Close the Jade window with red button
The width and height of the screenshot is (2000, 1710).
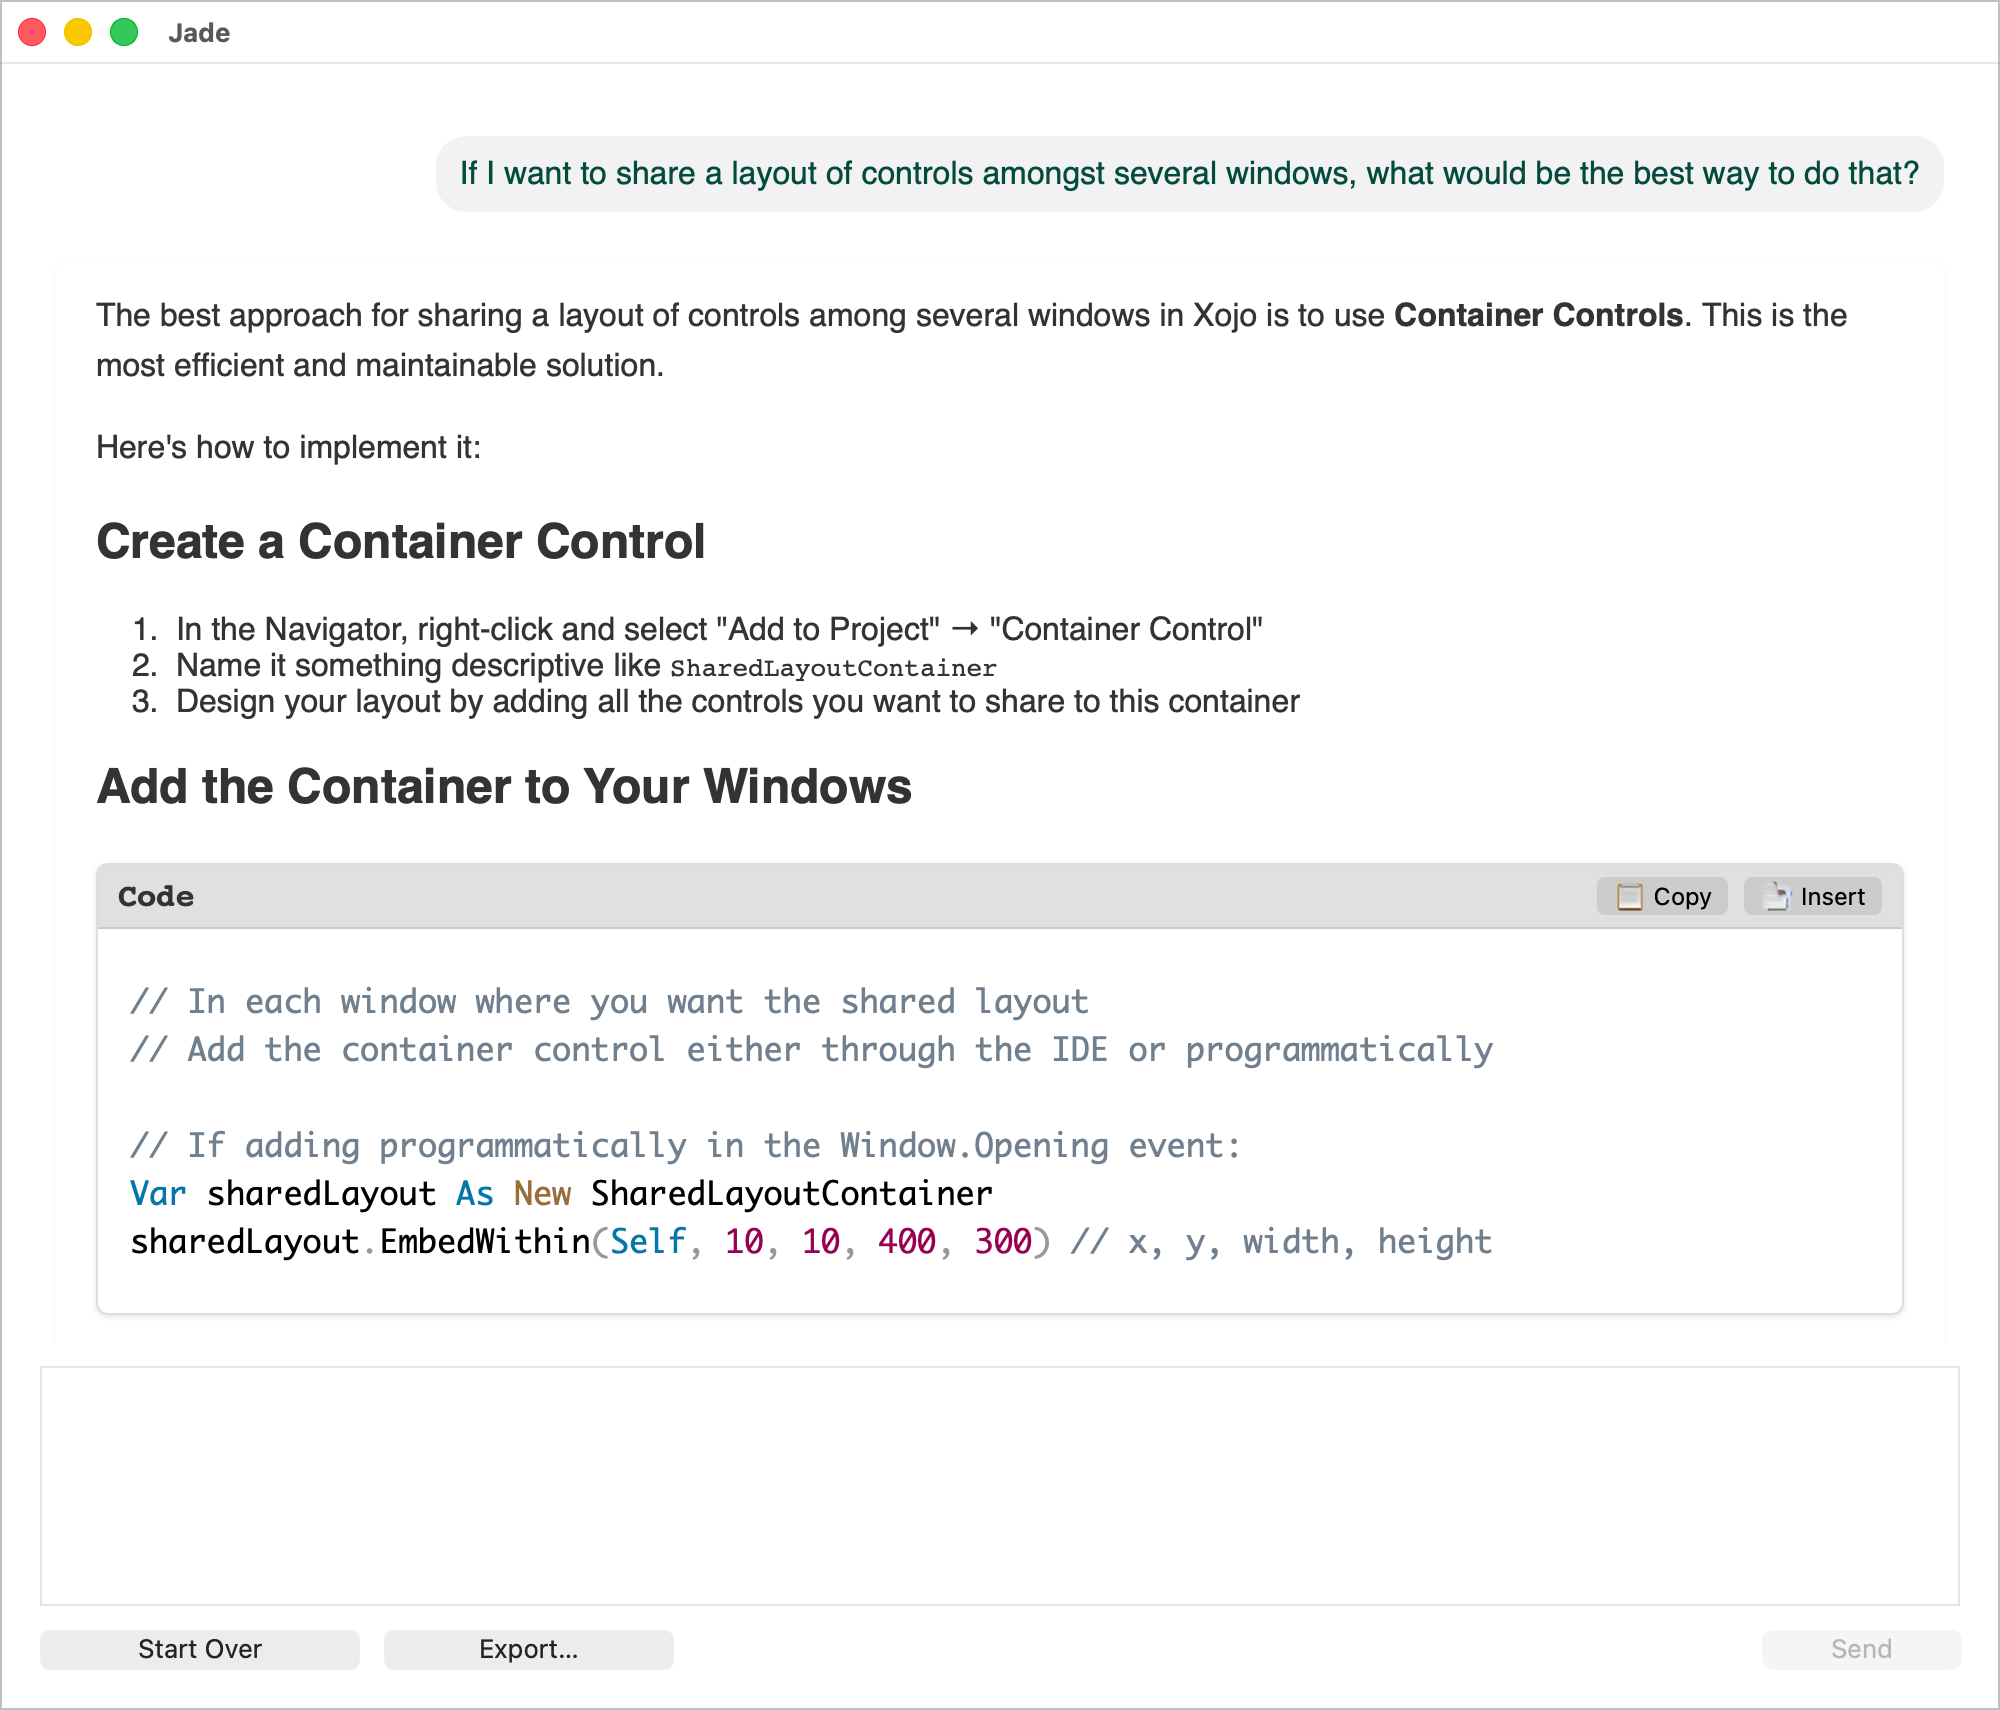tap(32, 33)
